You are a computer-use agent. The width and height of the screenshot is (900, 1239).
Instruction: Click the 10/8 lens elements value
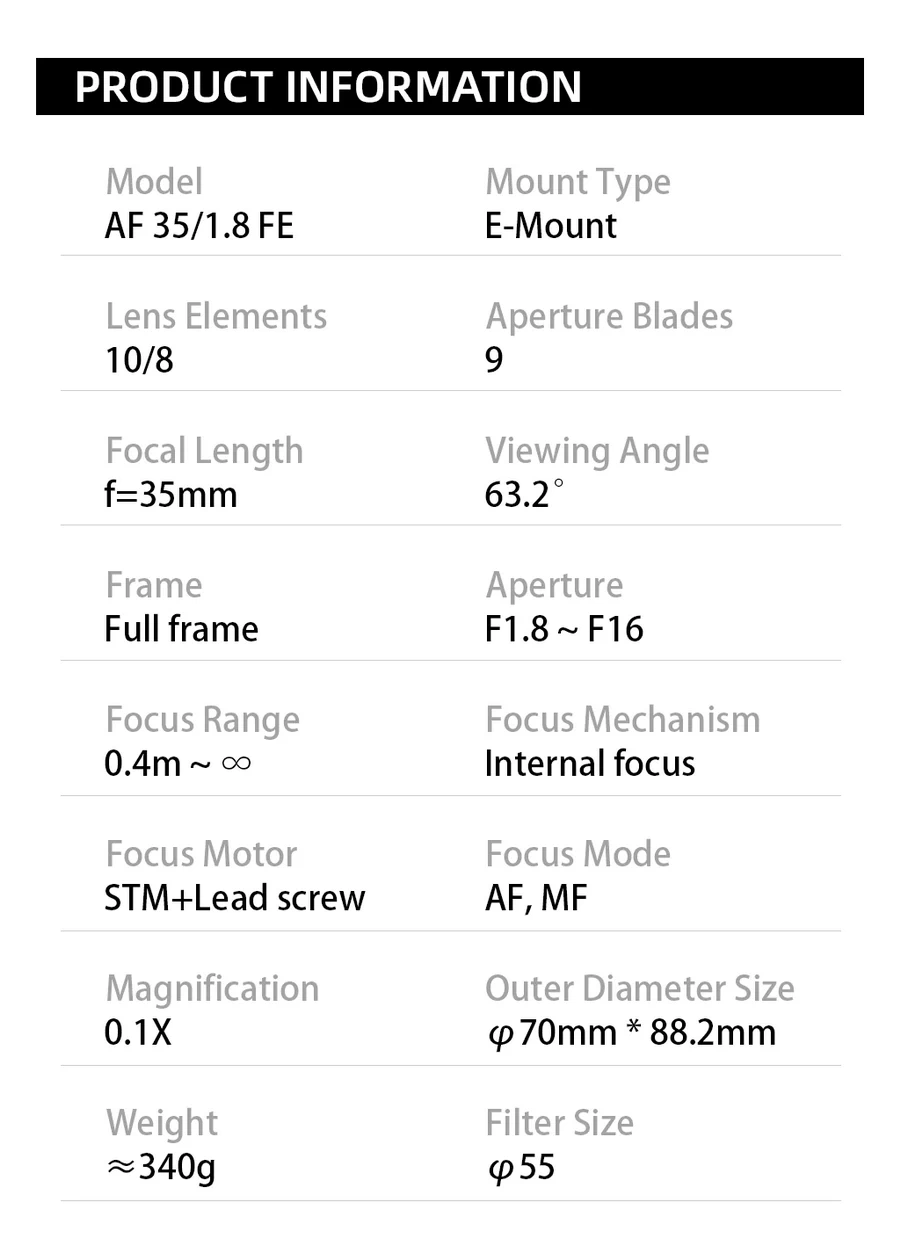(139, 360)
